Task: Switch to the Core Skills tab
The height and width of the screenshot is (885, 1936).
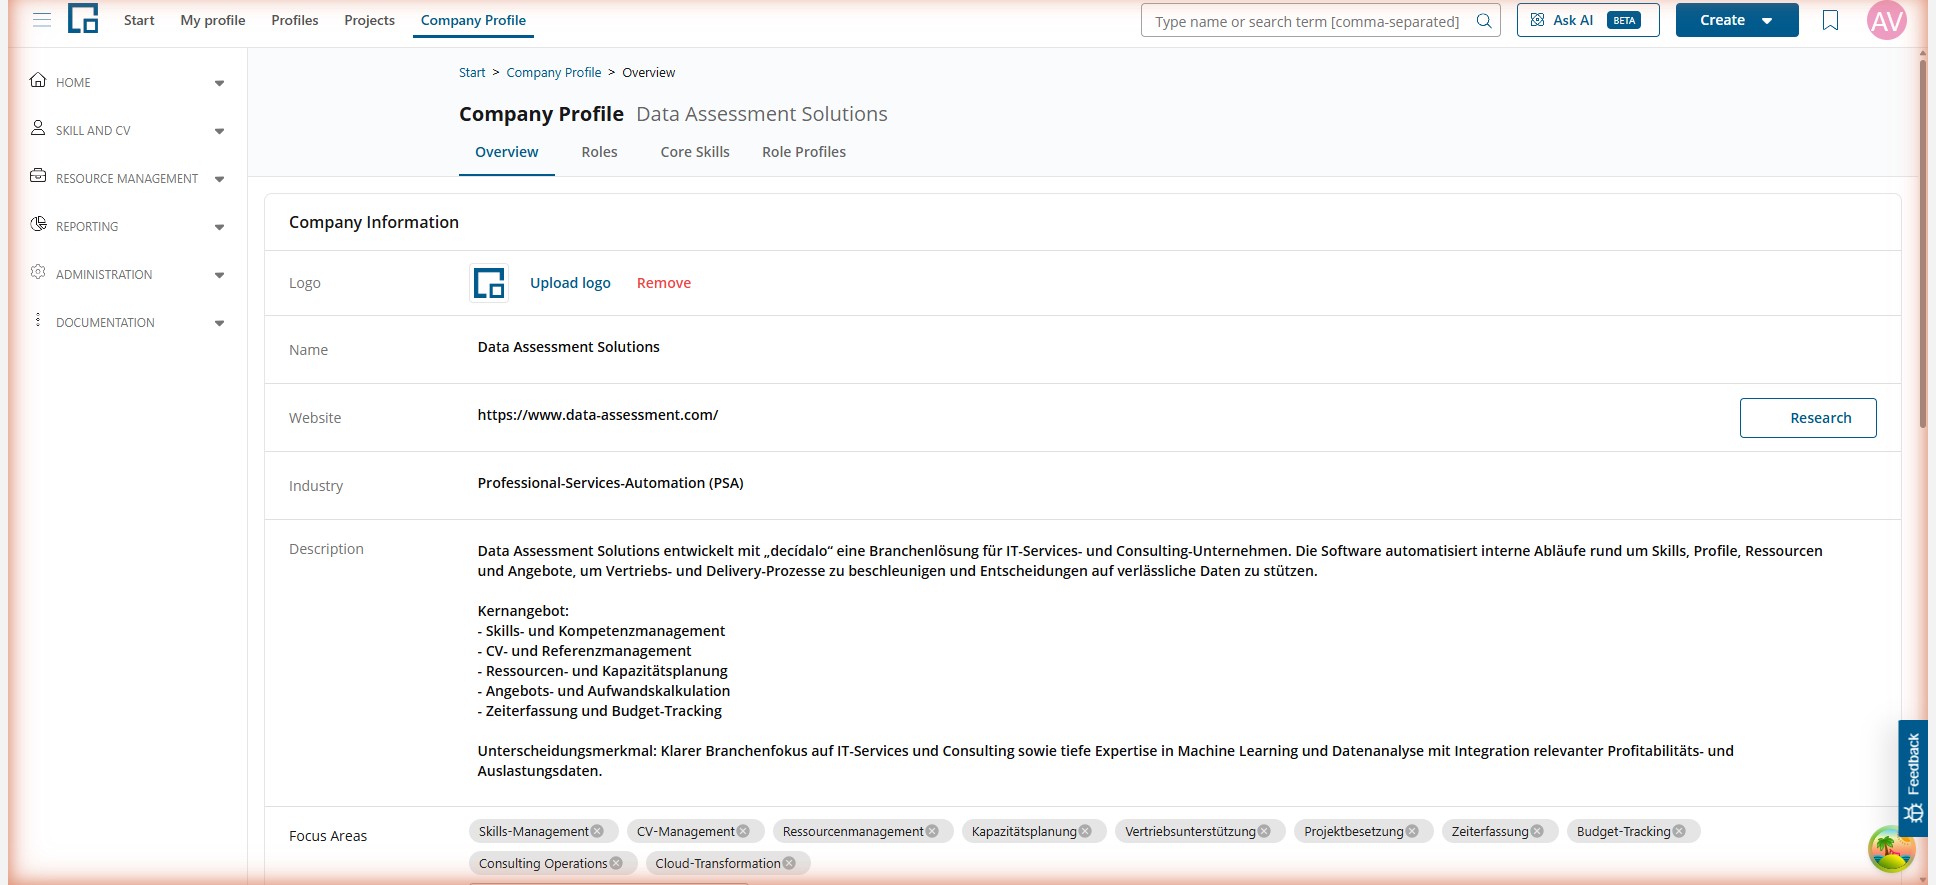Action: click(x=695, y=152)
